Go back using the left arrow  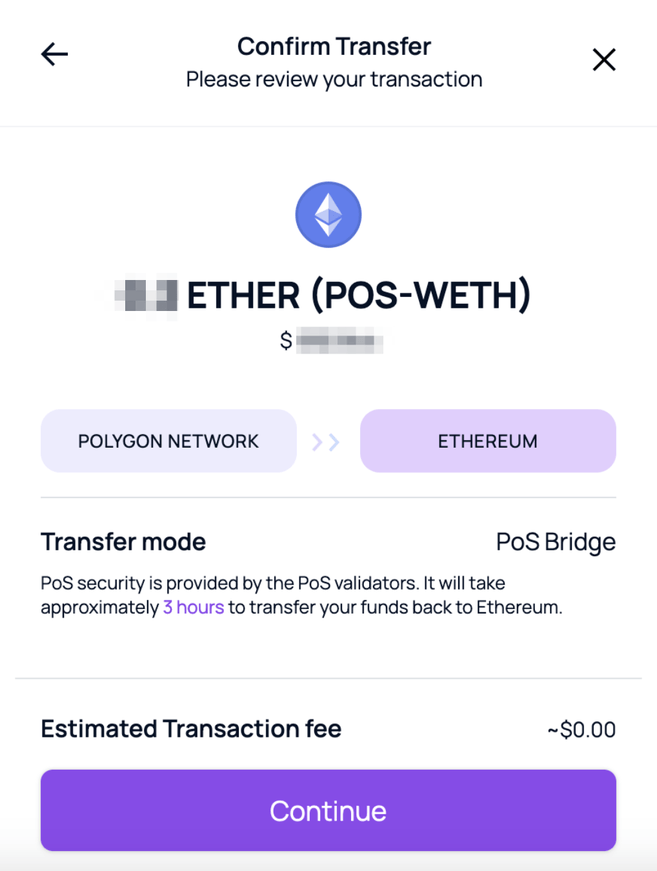click(54, 55)
